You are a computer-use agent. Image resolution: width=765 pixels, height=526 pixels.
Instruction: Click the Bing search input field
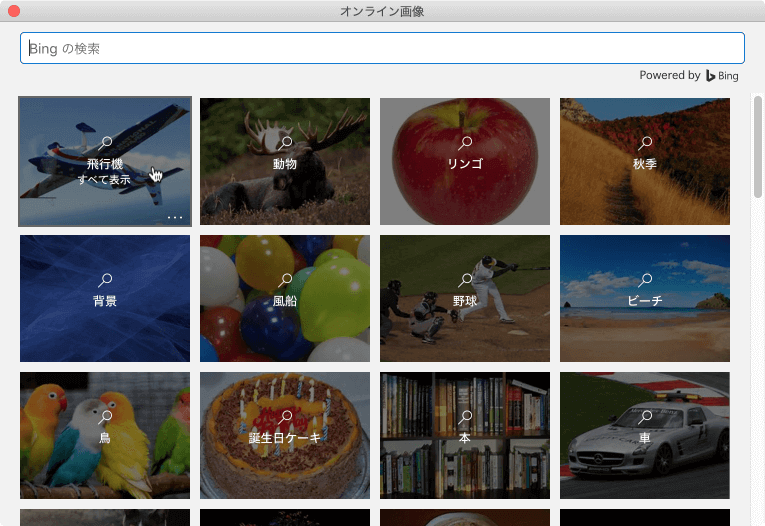tap(382, 48)
